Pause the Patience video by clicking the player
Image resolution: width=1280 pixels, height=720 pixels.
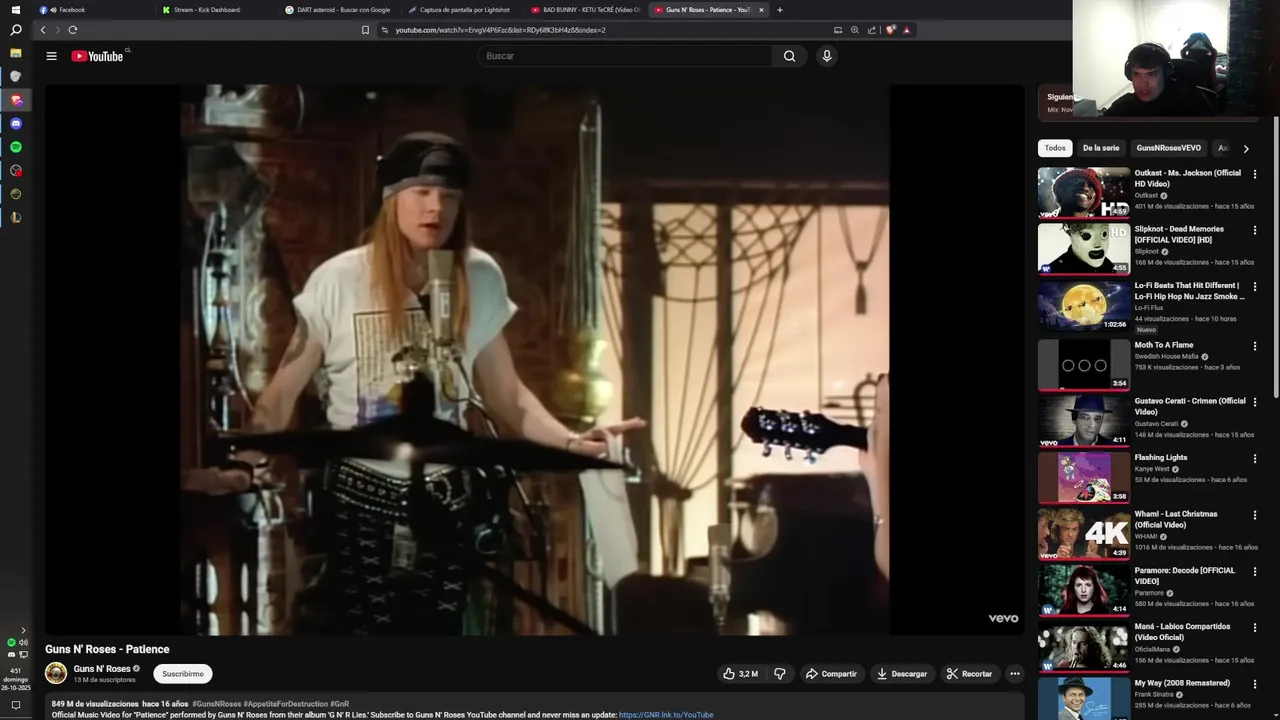click(535, 360)
